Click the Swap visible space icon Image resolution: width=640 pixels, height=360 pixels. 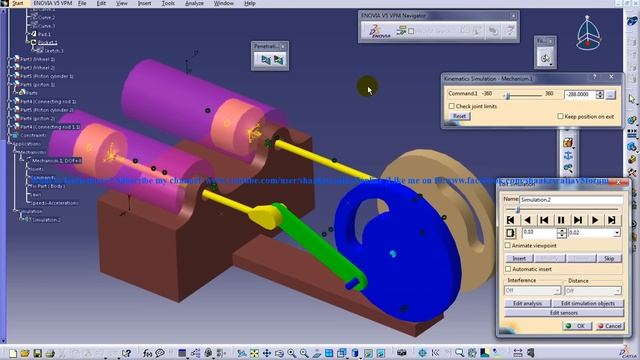click(x=380, y=353)
